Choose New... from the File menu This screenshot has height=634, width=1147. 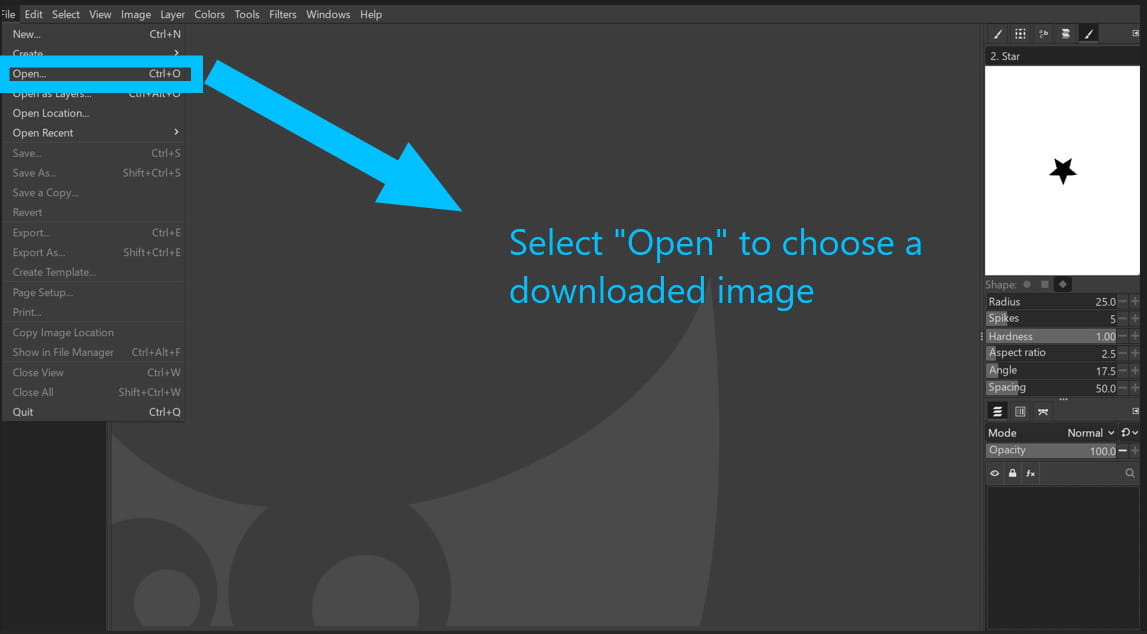tap(95, 34)
